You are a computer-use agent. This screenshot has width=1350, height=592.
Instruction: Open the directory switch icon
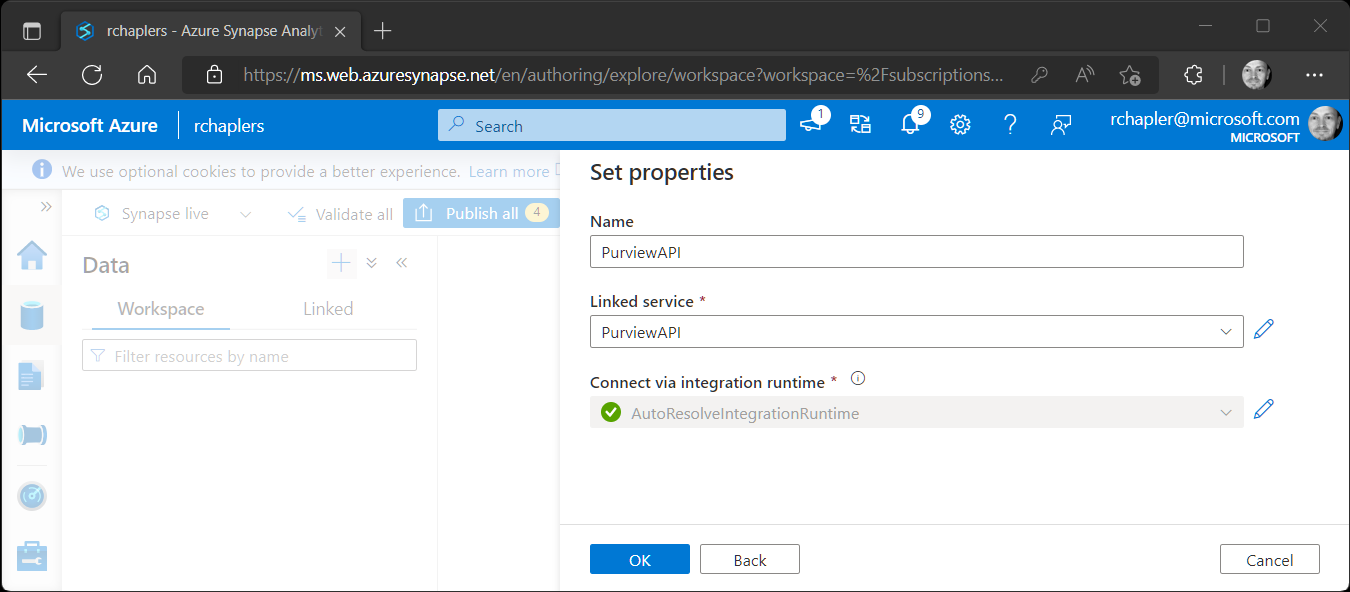[x=860, y=124]
